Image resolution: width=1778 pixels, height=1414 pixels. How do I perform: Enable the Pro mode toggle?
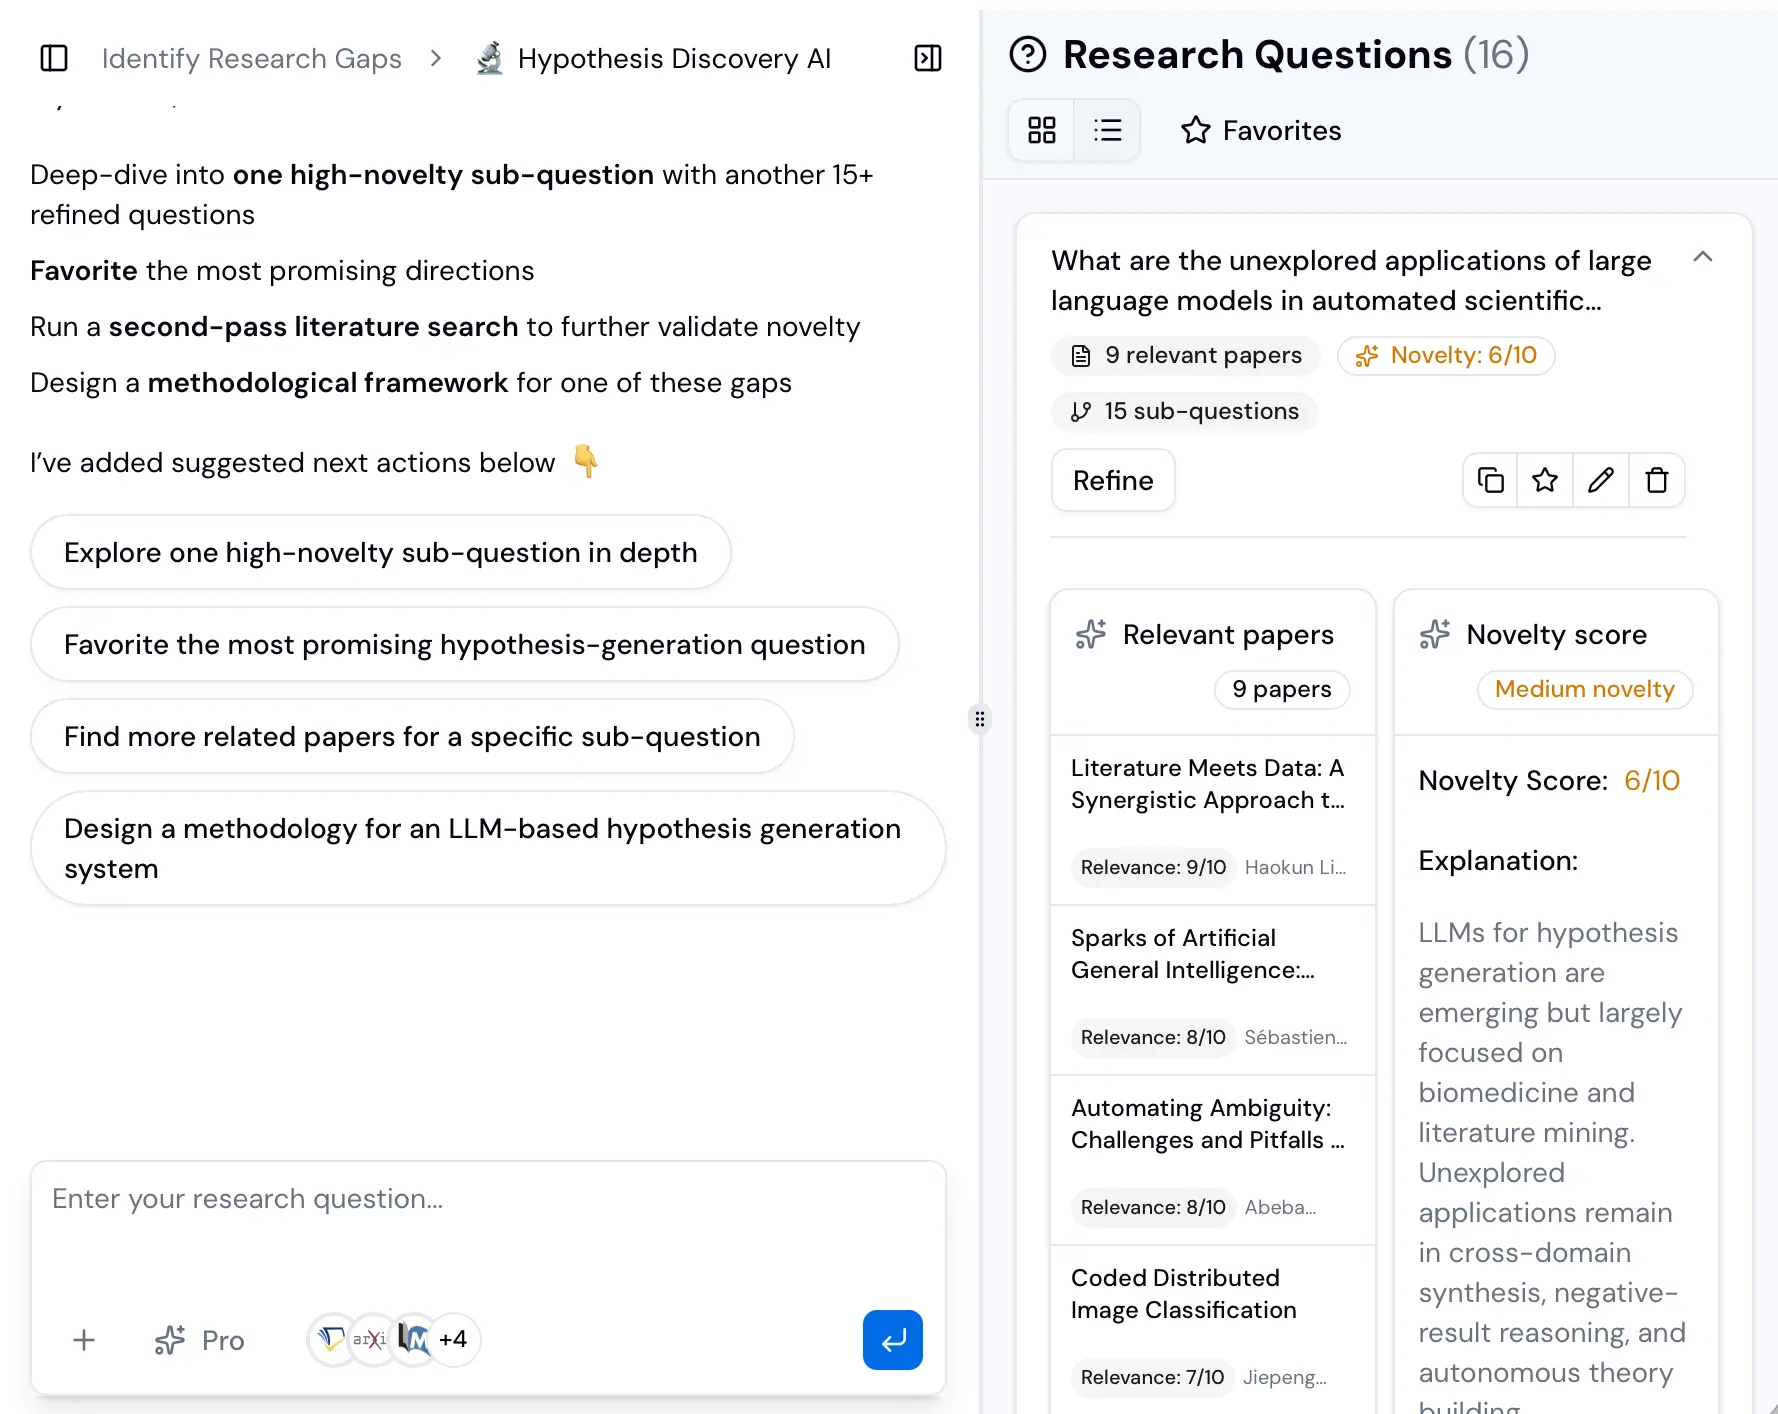point(198,1340)
